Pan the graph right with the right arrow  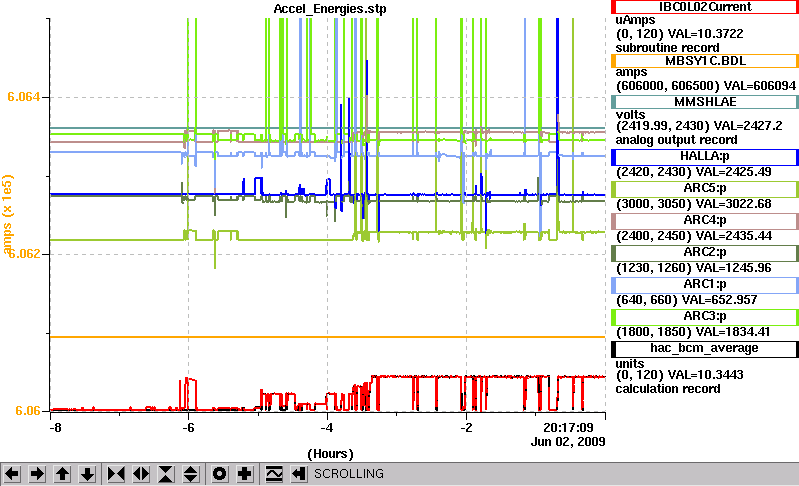click(37, 474)
